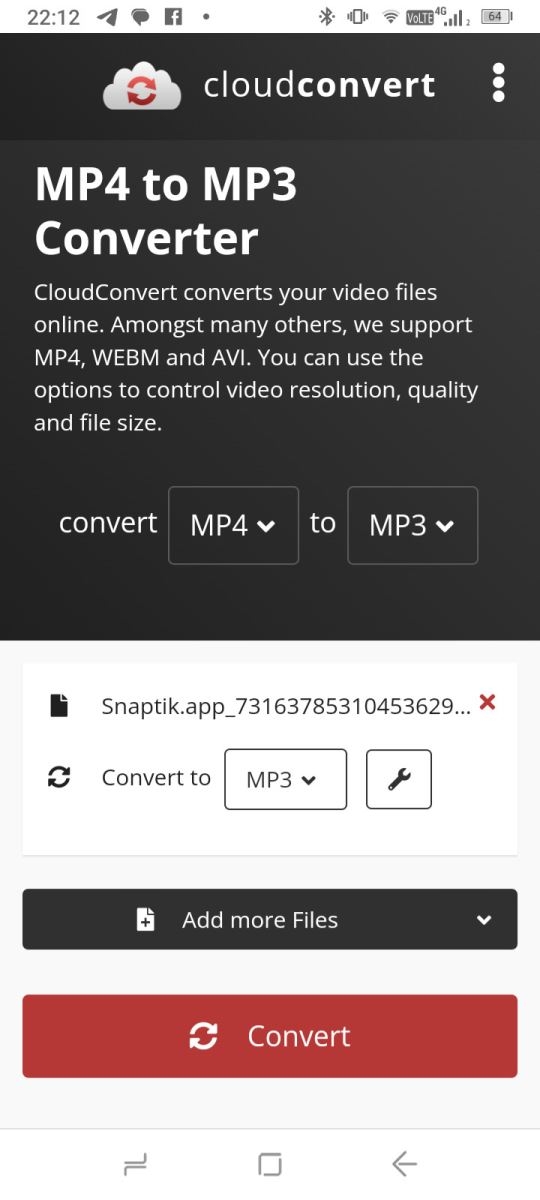Click the circular arrows icon beside Convert to
540x1200 pixels.
coord(60,778)
